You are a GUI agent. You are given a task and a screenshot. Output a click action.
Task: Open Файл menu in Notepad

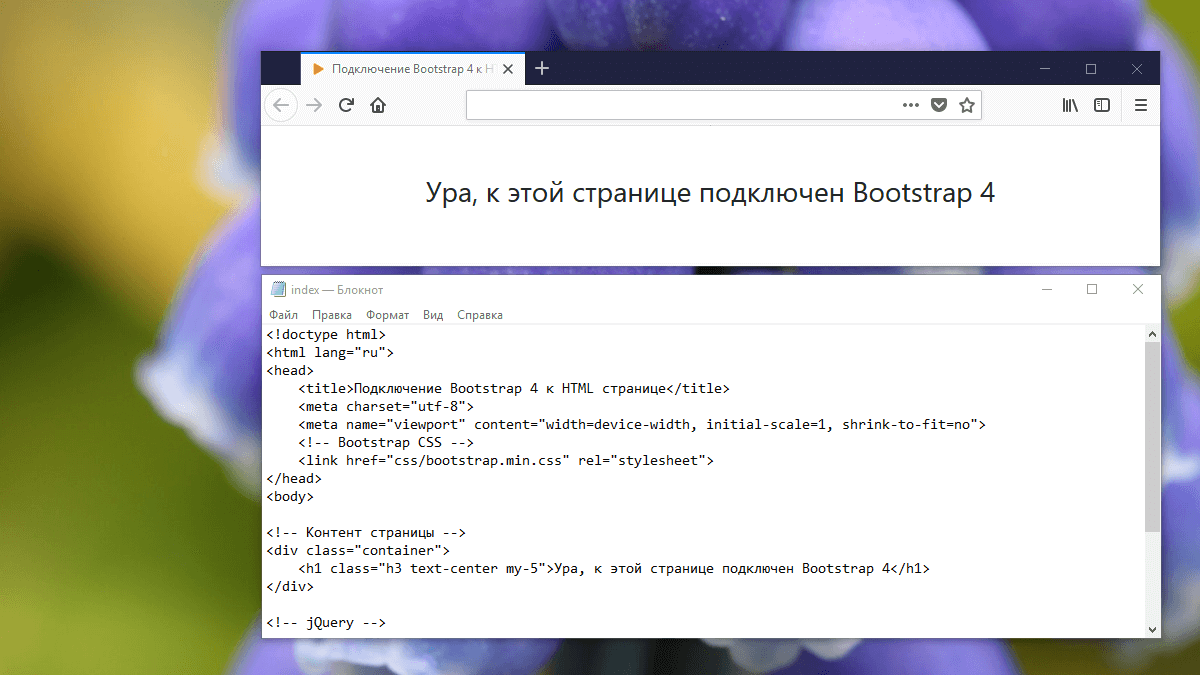(x=283, y=315)
